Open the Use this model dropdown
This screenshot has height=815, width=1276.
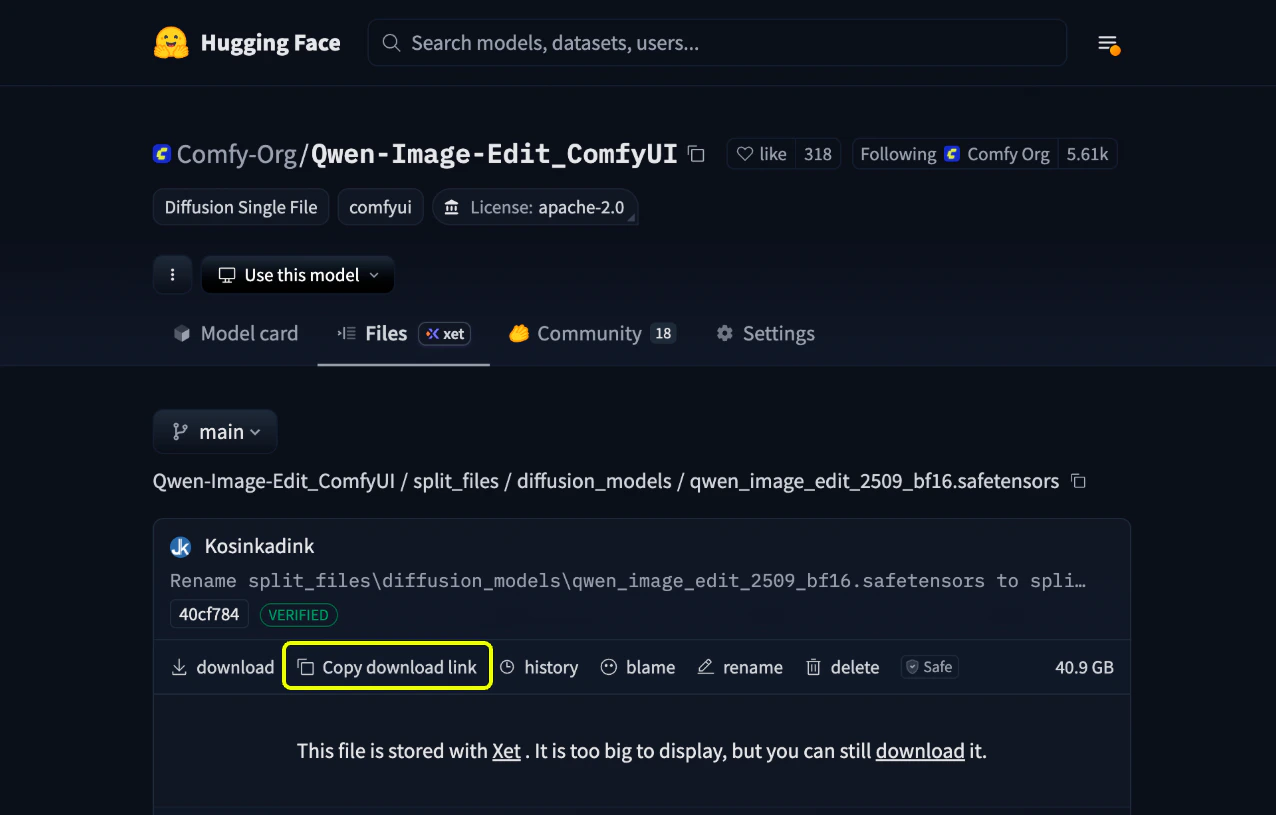point(297,274)
